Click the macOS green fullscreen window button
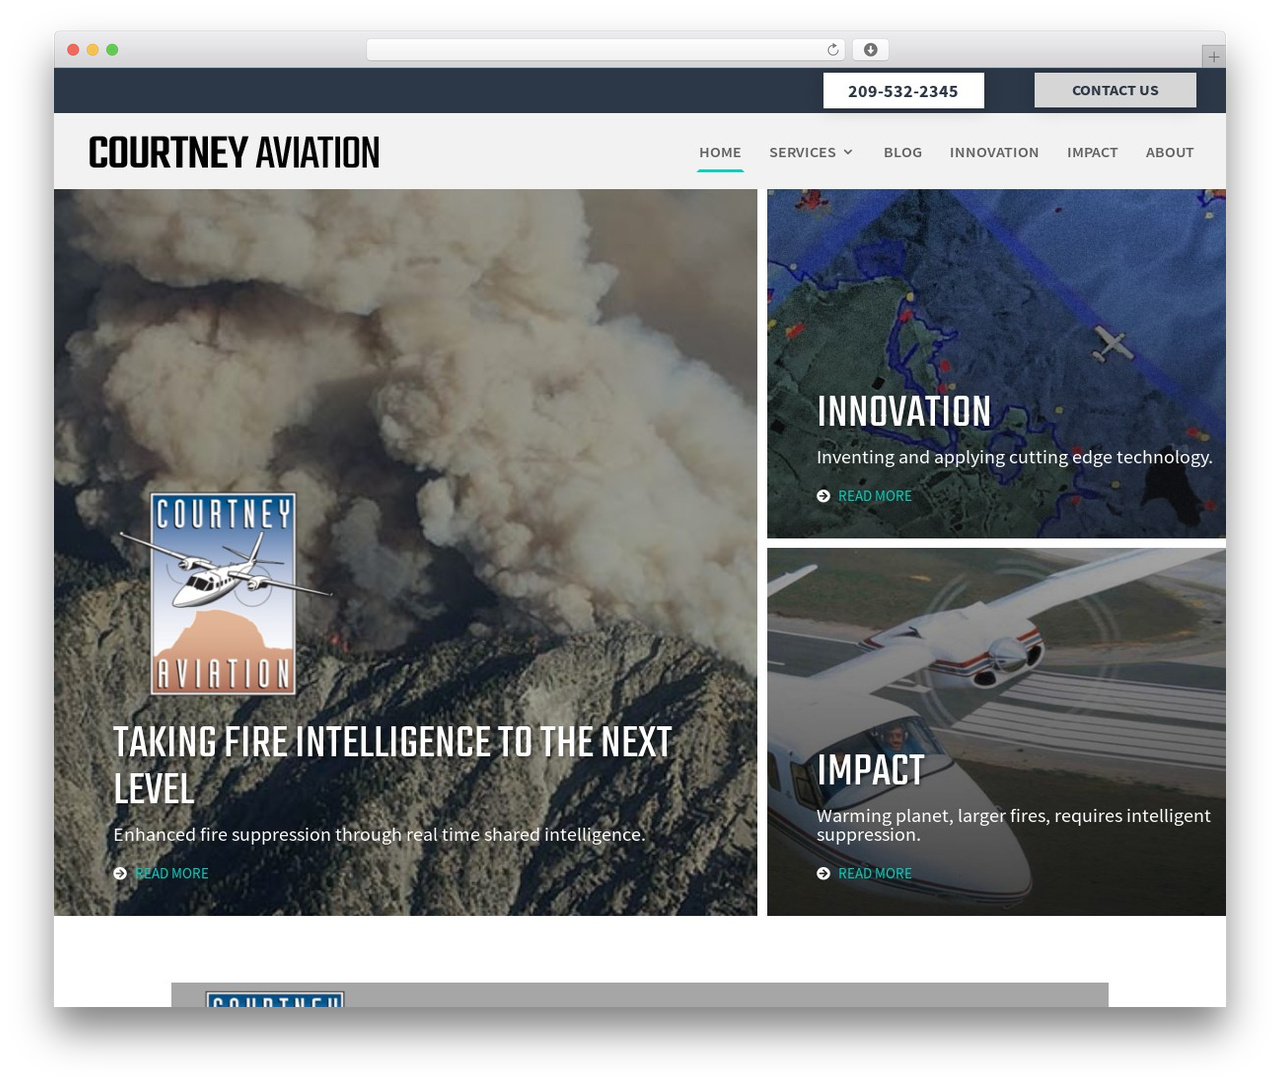Image resolution: width=1280 pixels, height=1084 pixels. [112, 50]
